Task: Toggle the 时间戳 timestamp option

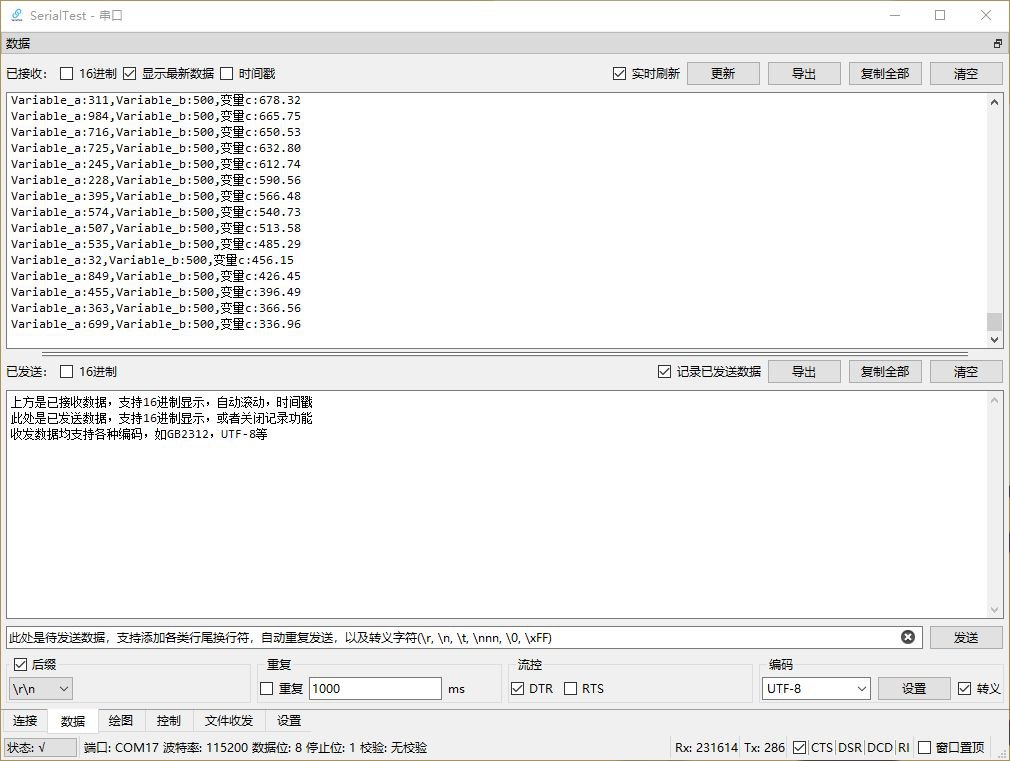Action: pos(229,73)
